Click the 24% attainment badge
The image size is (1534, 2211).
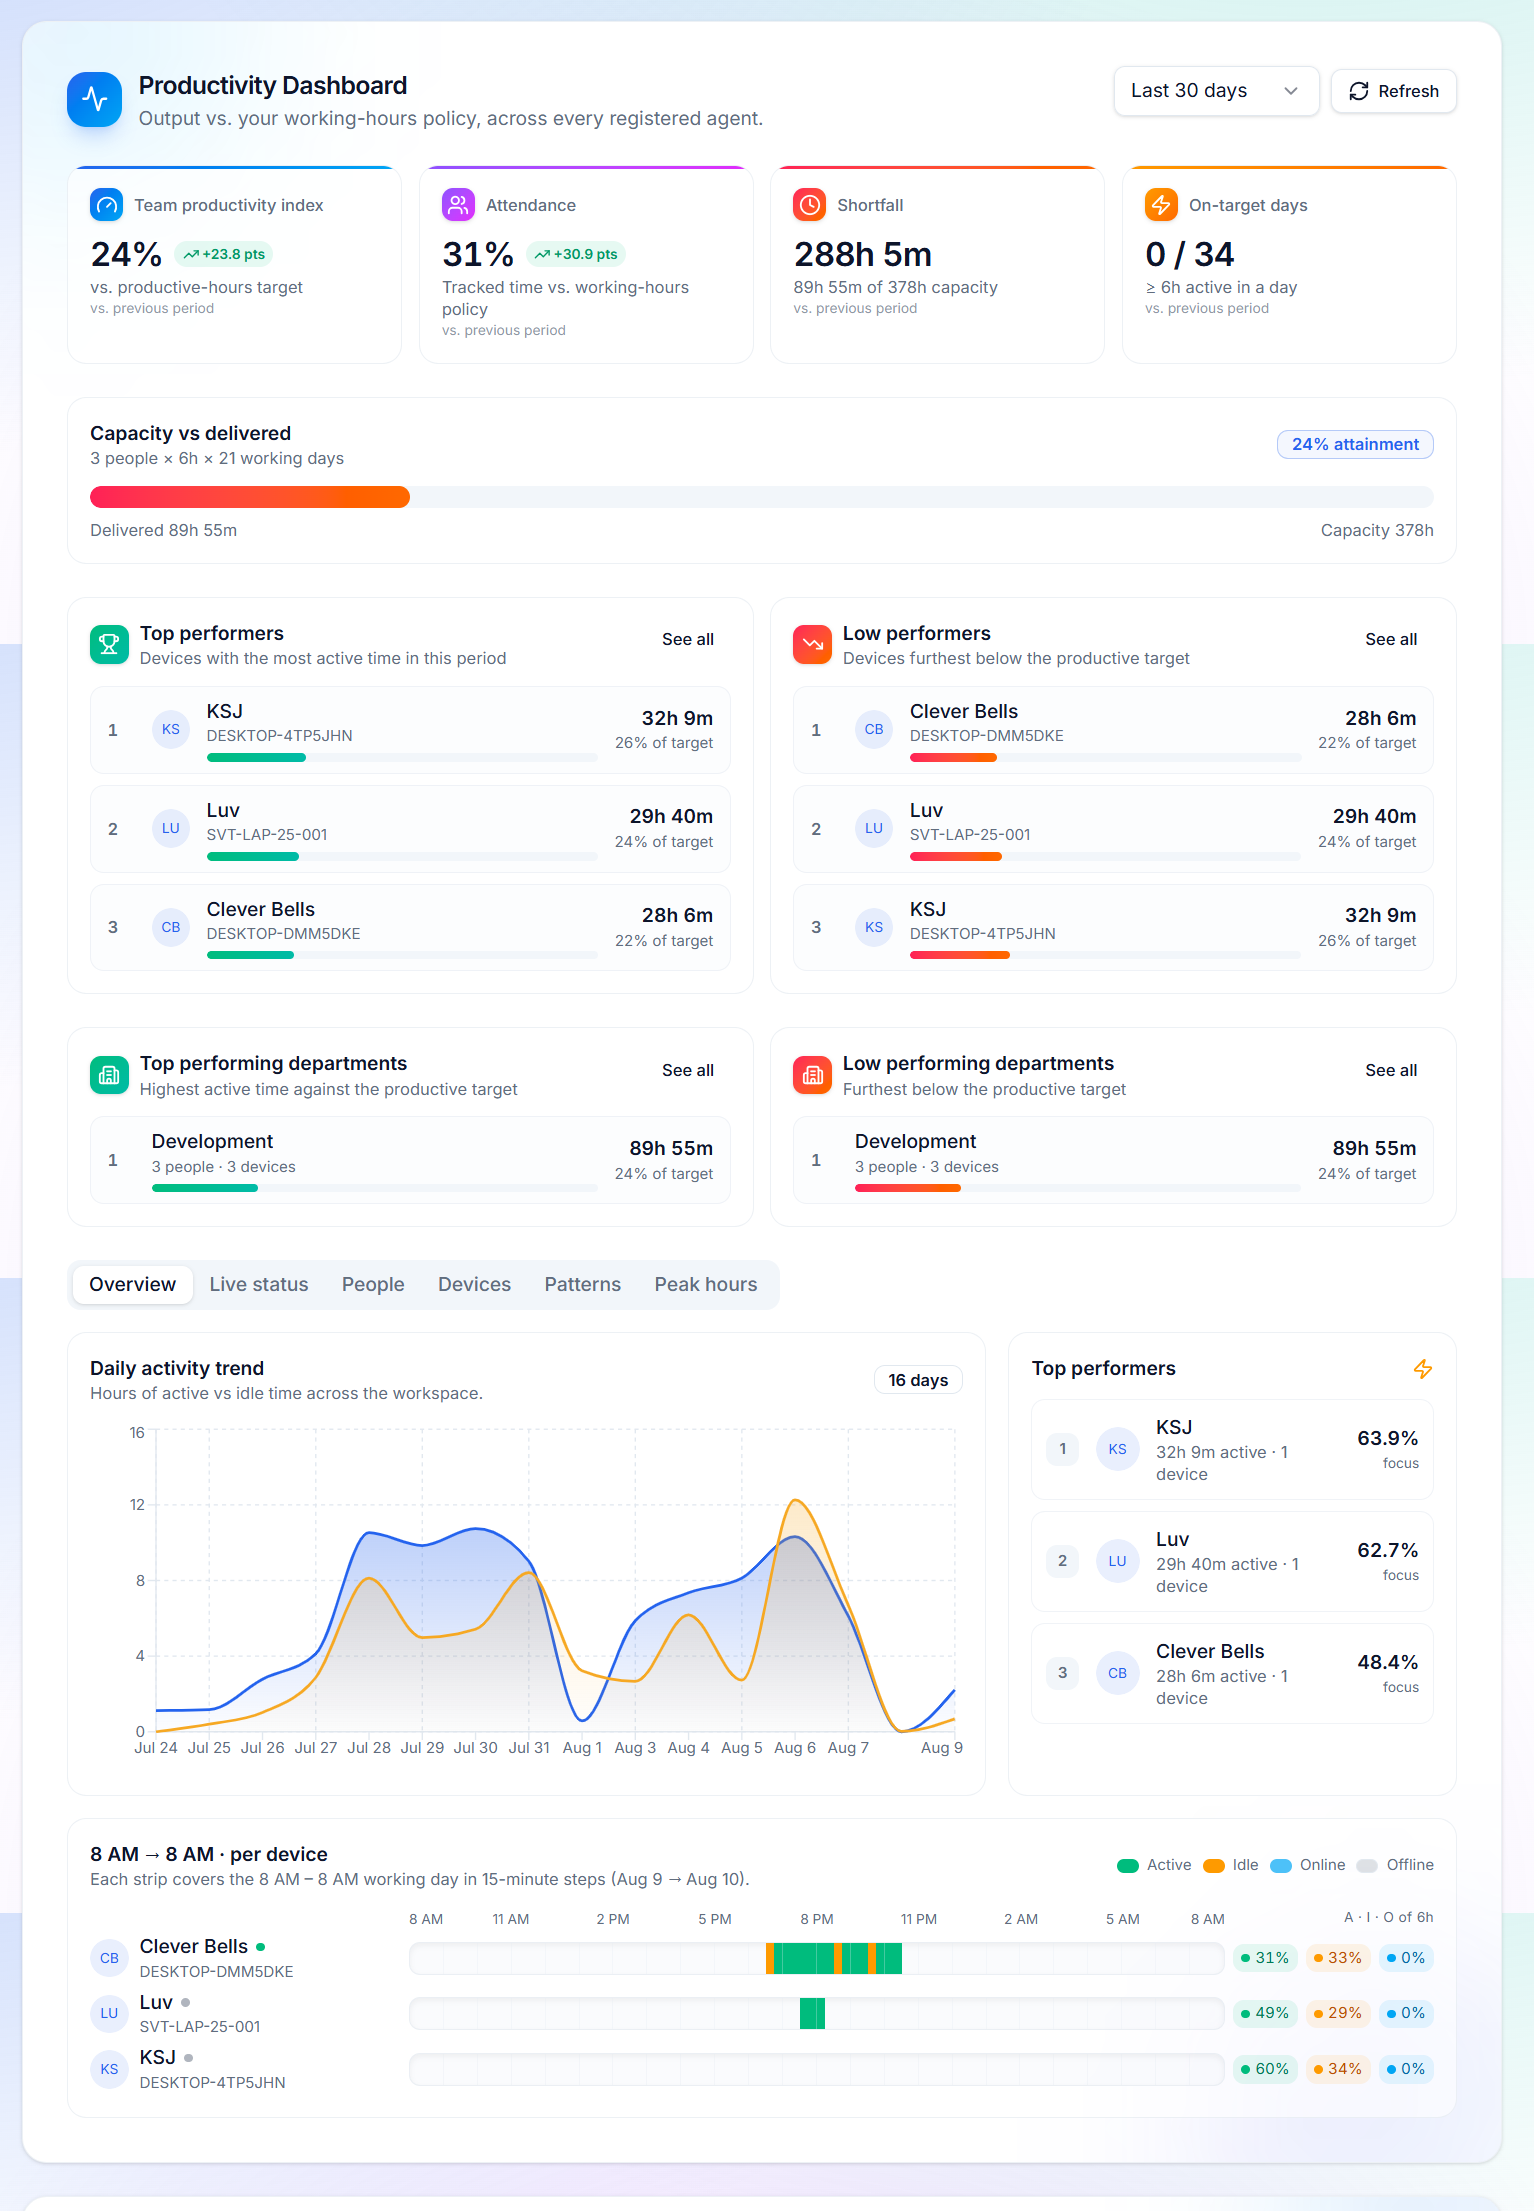click(x=1354, y=444)
